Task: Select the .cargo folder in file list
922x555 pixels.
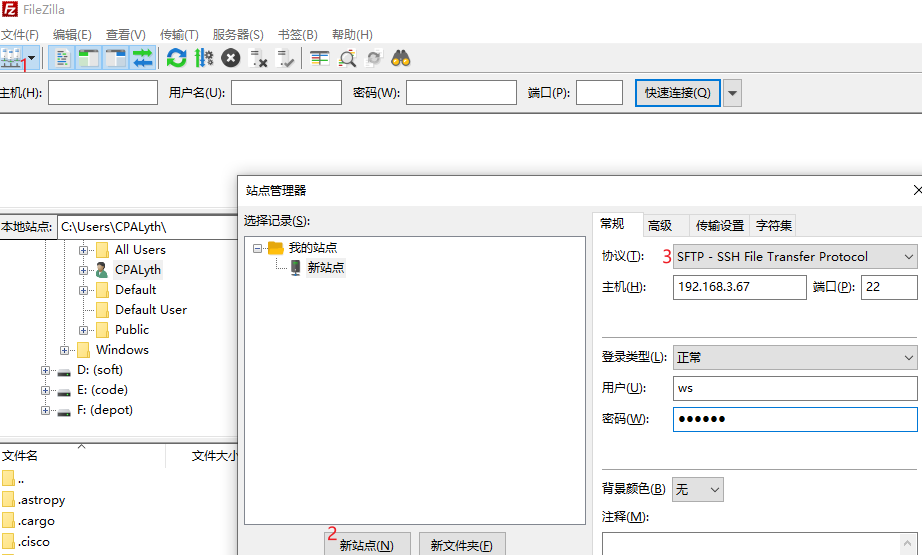Action: [36, 521]
